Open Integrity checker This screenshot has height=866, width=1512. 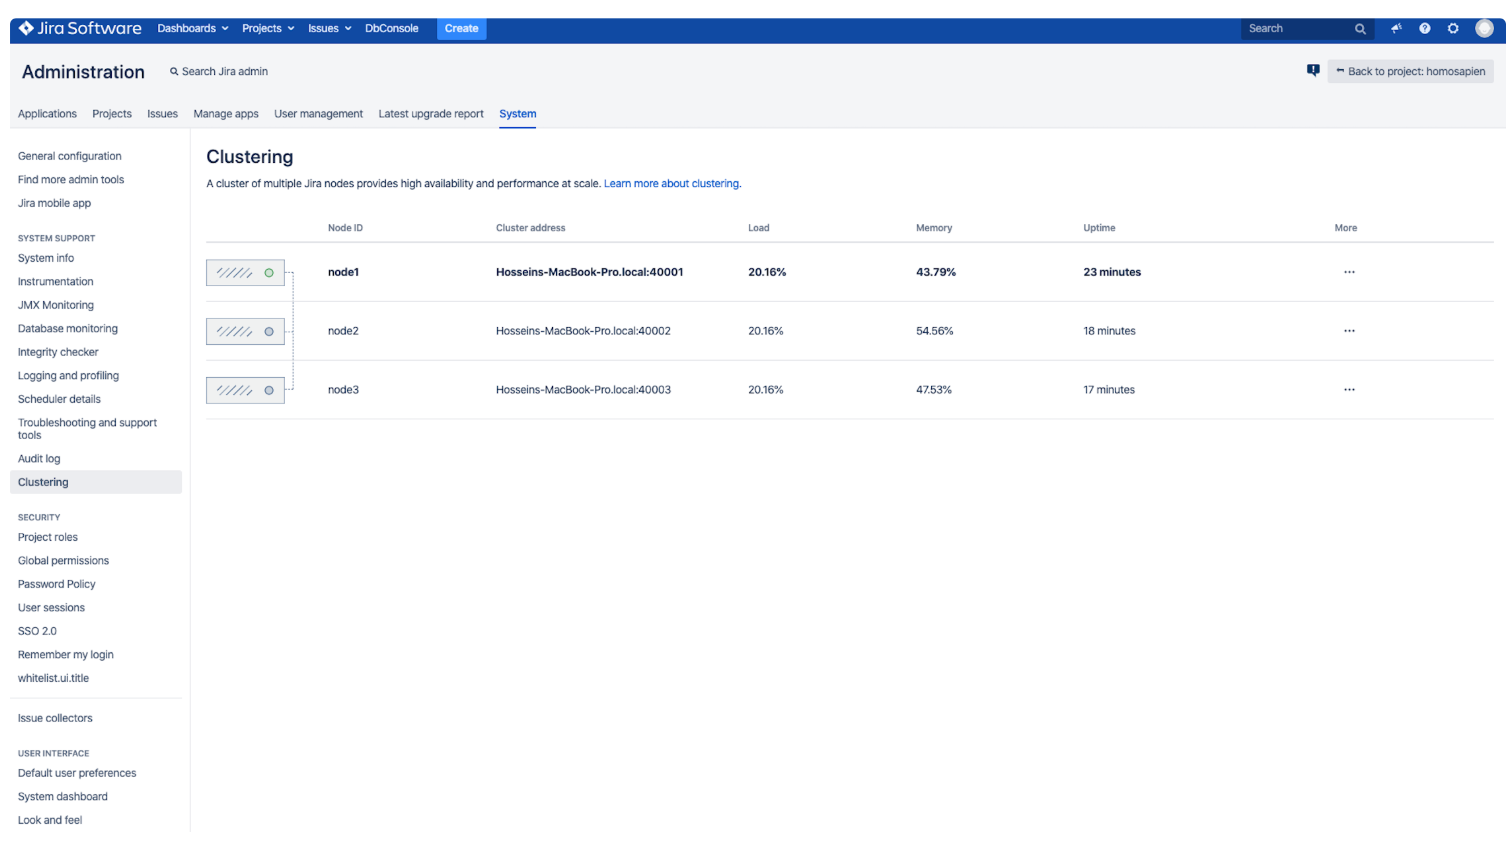[58, 352]
